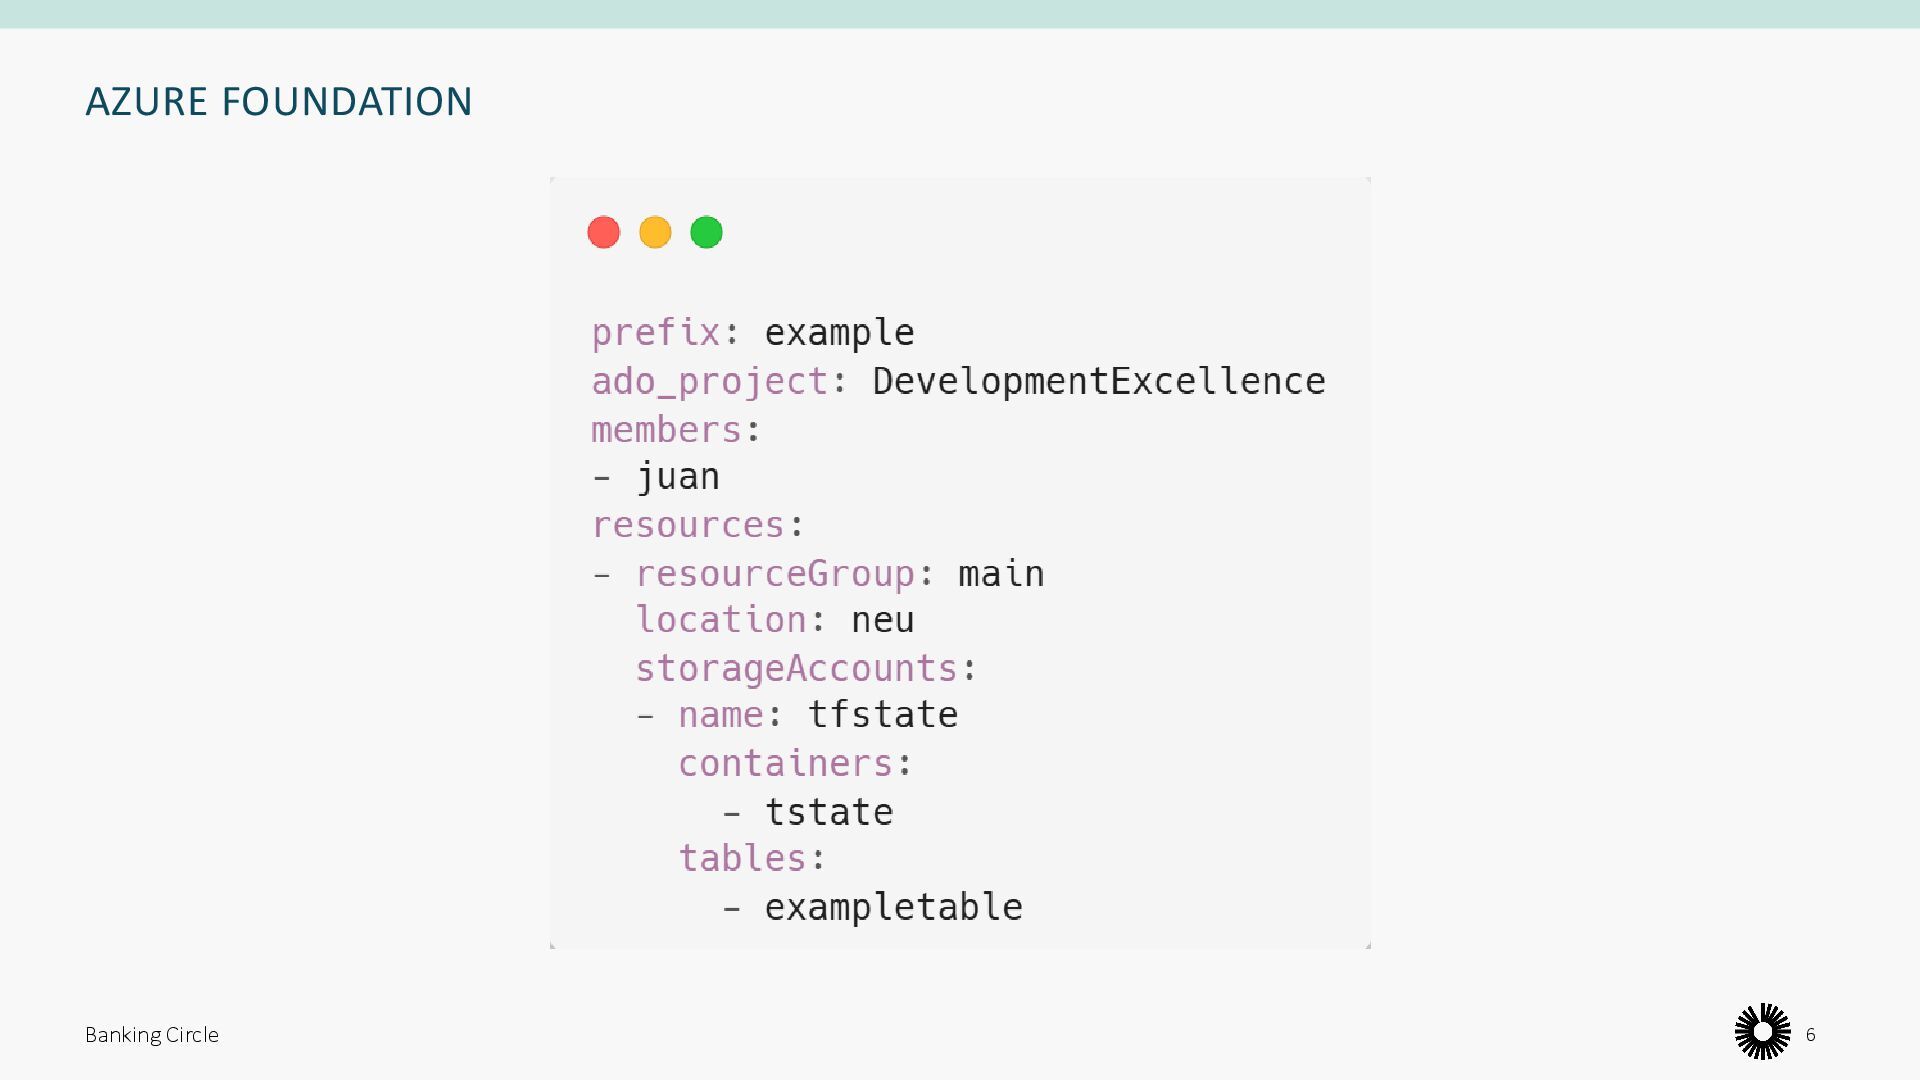Click the storageAccounts key
The image size is (1920, 1080).
(797, 668)
